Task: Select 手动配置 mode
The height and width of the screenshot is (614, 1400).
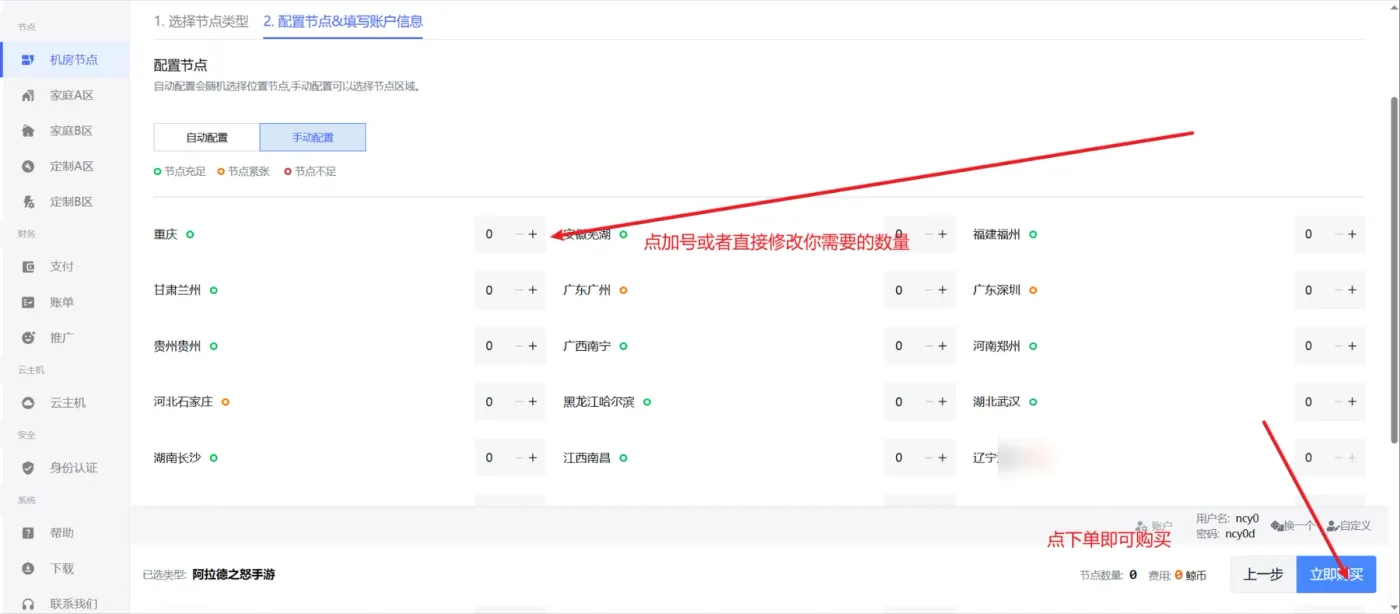Action: (313, 137)
